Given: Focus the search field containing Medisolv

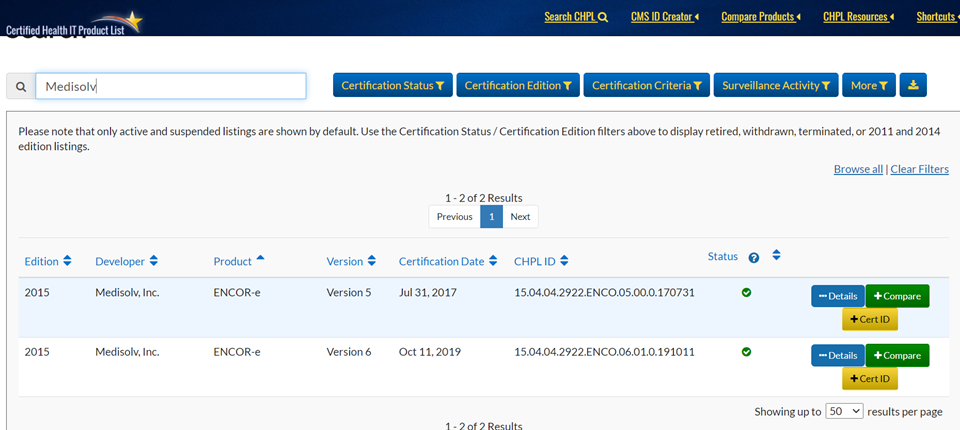Looking at the screenshot, I should coord(171,86).
